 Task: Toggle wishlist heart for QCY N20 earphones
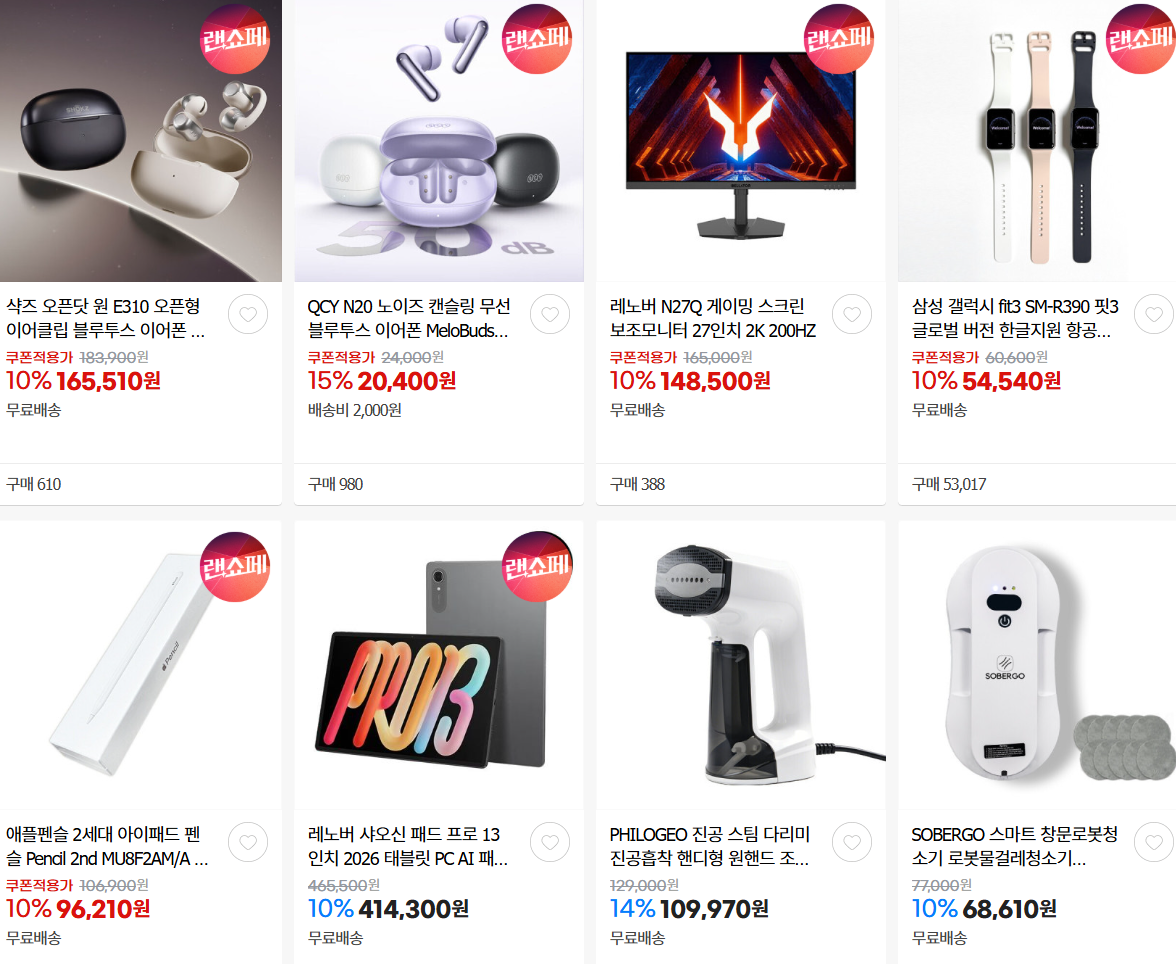pyautogui.click(x=550, y=314)
